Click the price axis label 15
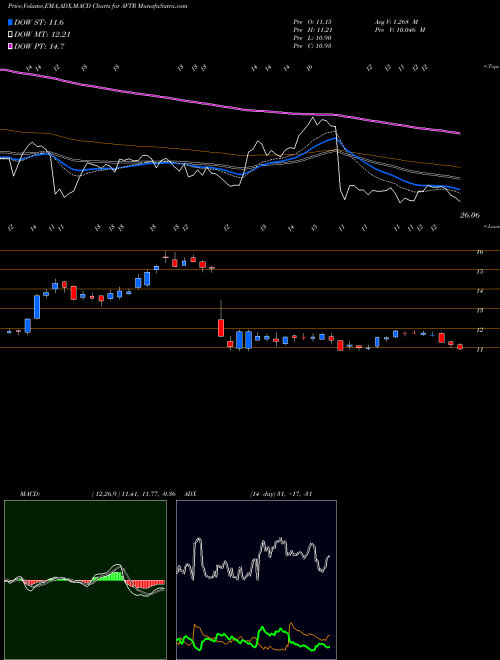The height and width of the screenshot is (660, 500). 479,271
